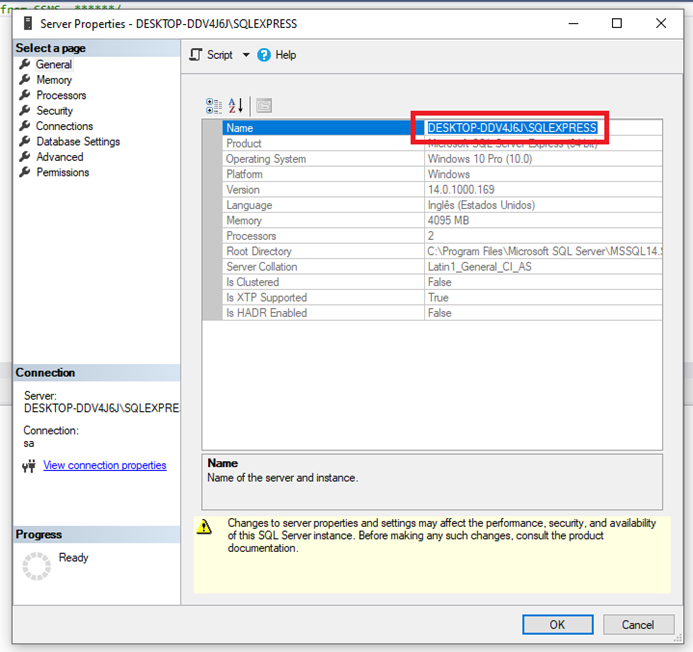Select the Is Clustered property label
The image size is (693, 652).
coord(252,282)
